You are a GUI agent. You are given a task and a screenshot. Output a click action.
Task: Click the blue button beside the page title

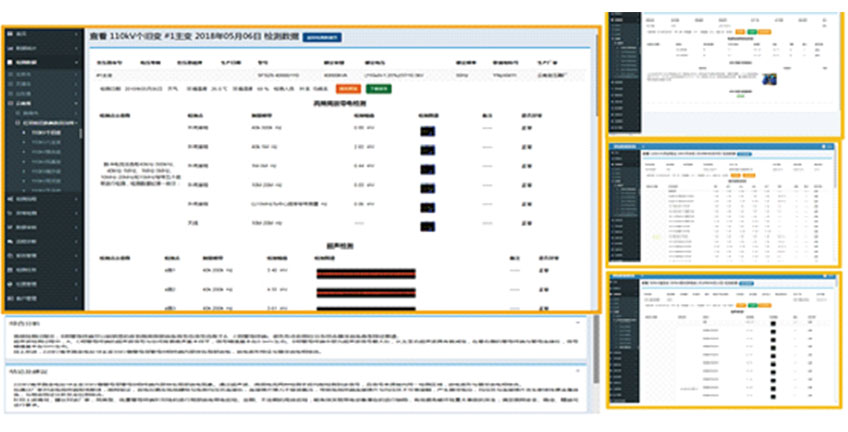[322, 37]
